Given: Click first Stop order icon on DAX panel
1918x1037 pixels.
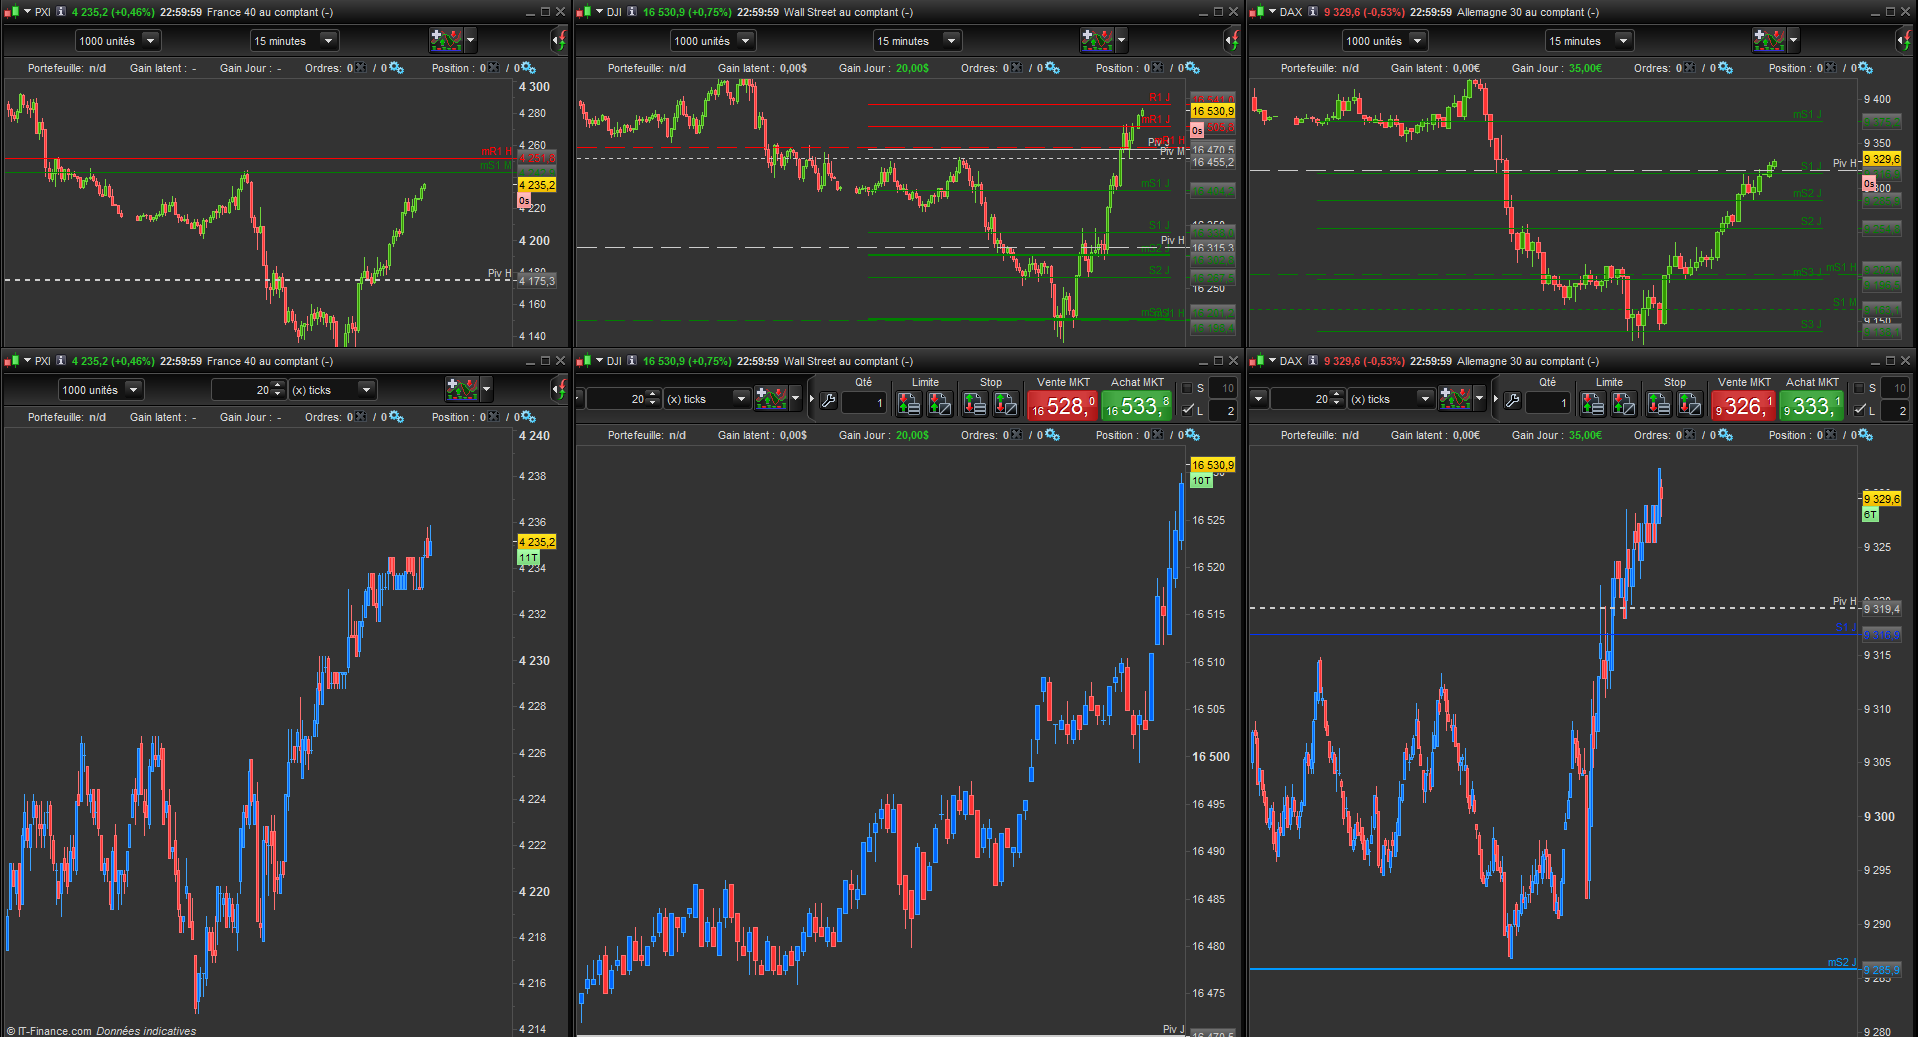Looking at the screenshot, I should tap(1658, 404).
